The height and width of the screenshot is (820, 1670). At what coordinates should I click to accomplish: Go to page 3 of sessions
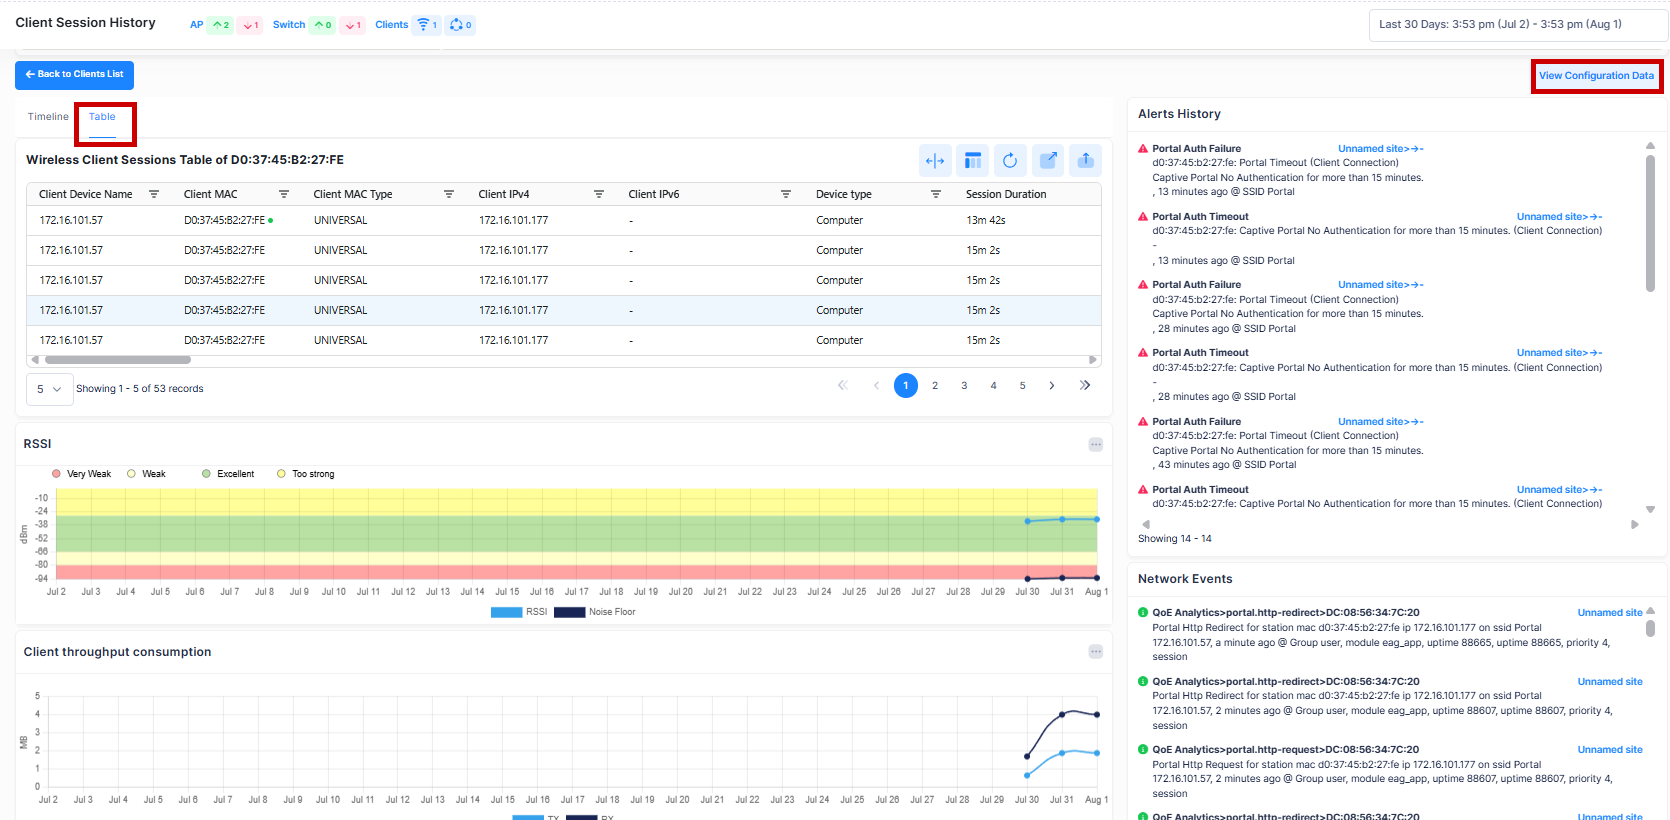tap(964, 386)
